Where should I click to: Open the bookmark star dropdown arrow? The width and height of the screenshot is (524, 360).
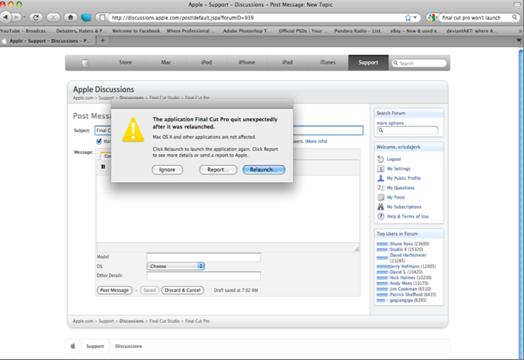[415, 17]
